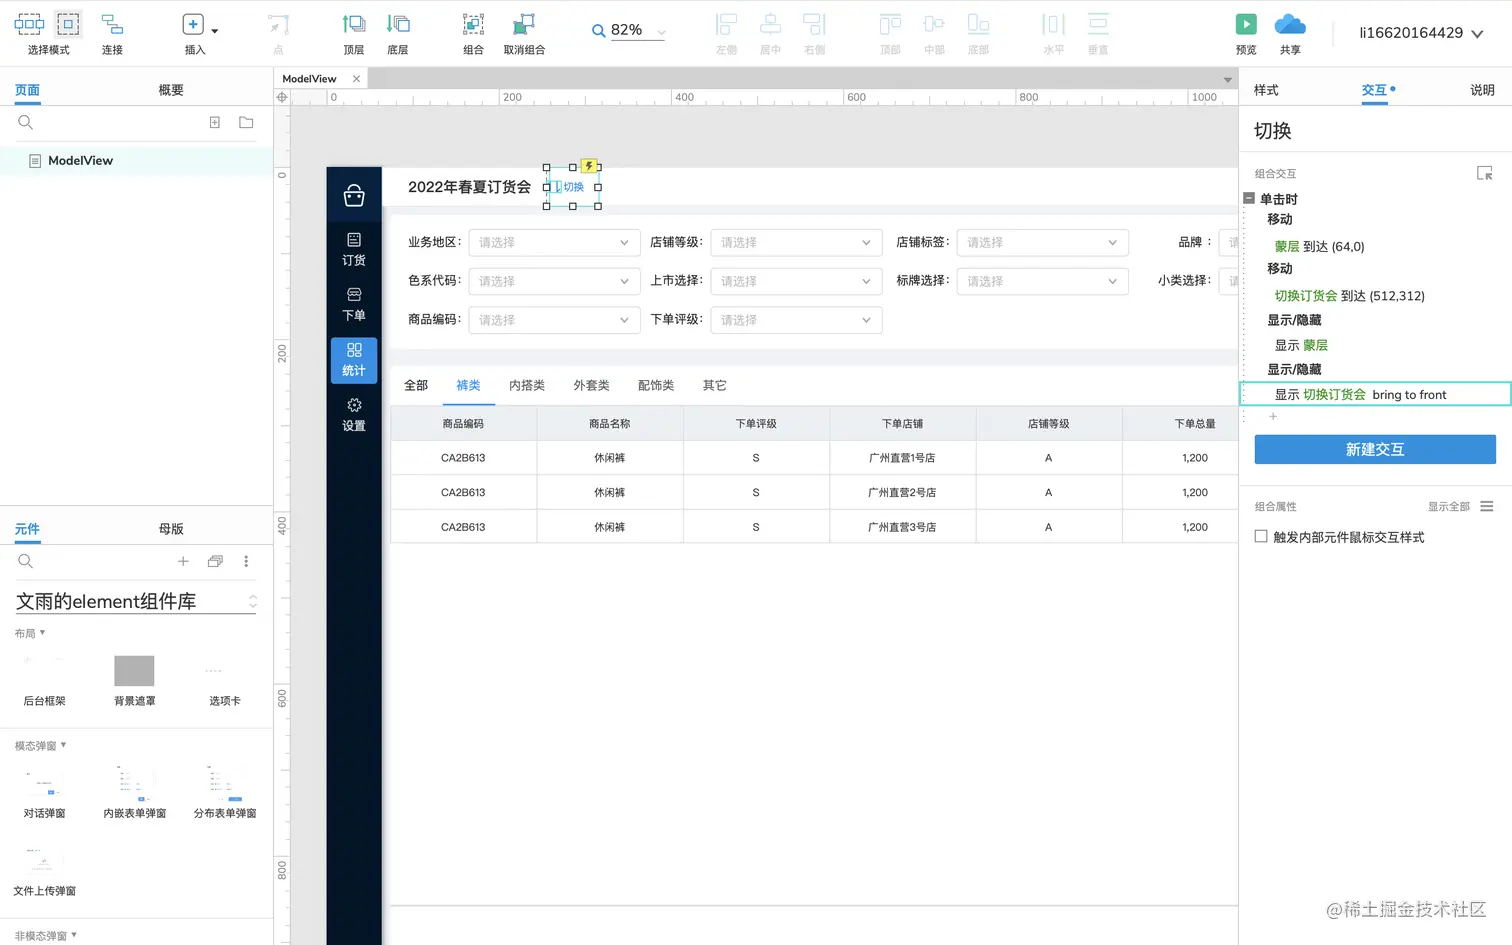Click the add page icon
The width and height of the screenshot is (1512, 945).
[214, 122]
